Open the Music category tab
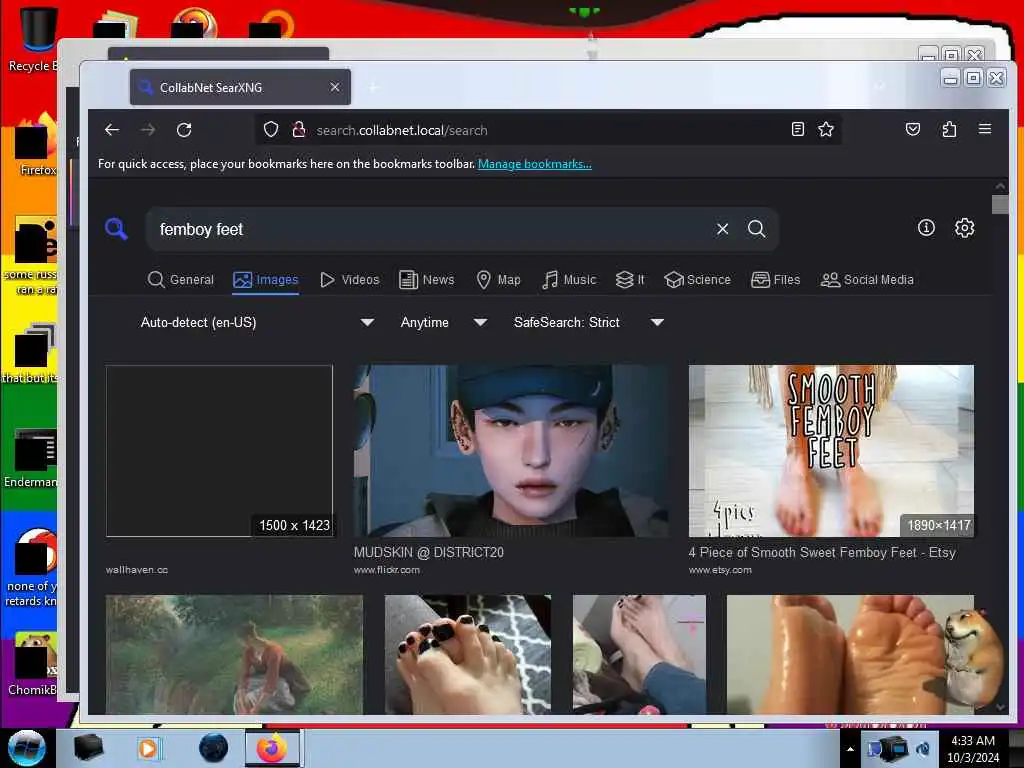1024x768 pixels. (569, 280)
